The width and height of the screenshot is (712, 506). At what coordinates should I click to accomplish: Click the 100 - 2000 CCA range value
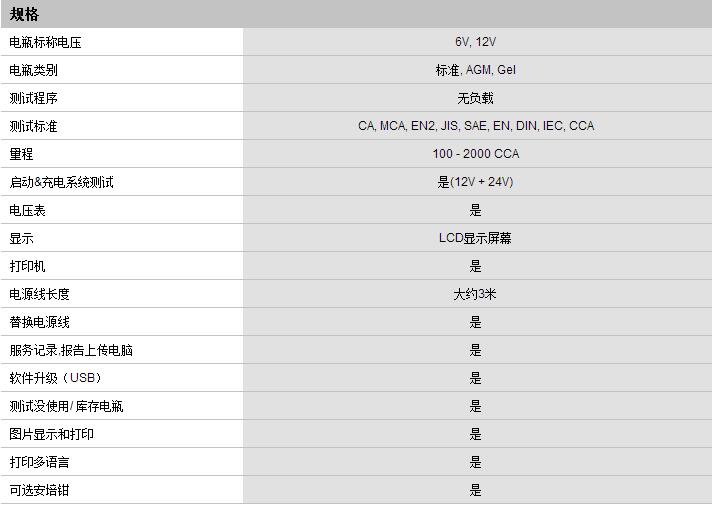tap(475, 154)
